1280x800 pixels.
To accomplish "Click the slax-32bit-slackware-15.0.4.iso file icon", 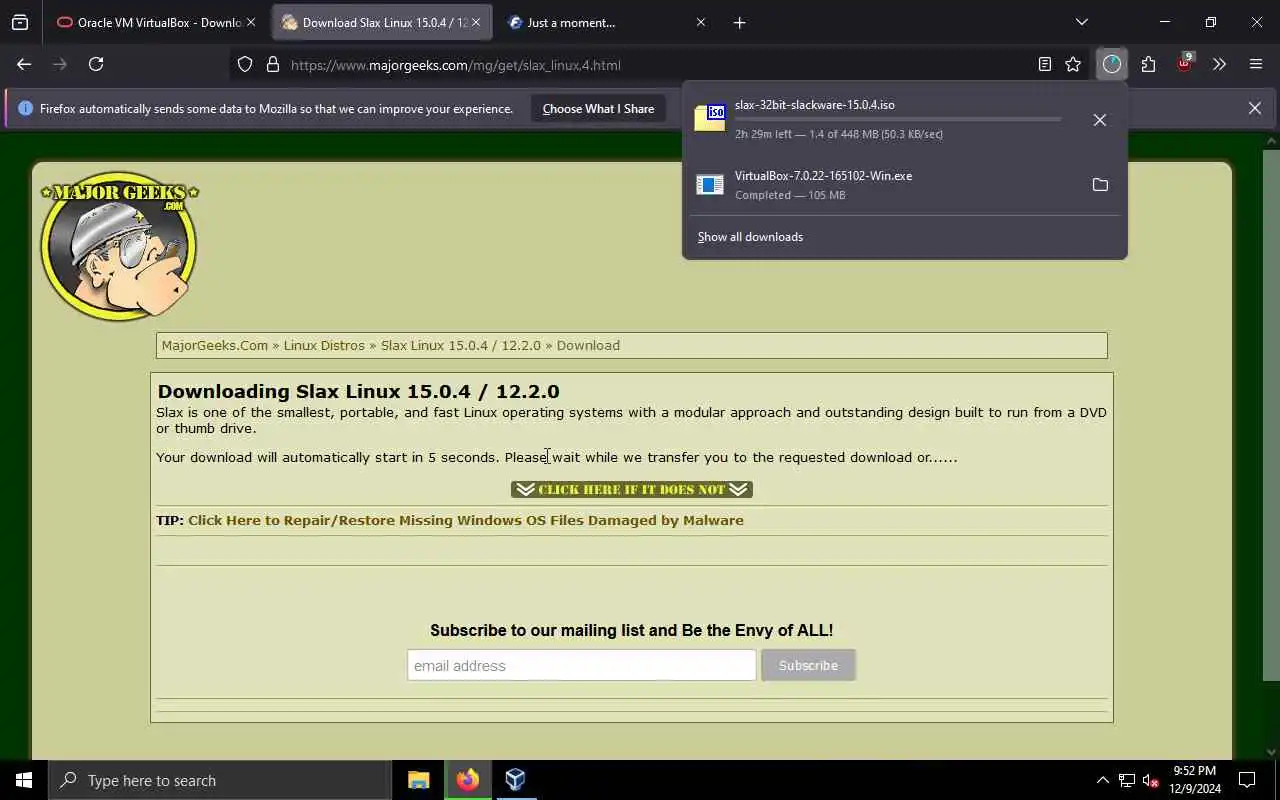I will point(710,118).
